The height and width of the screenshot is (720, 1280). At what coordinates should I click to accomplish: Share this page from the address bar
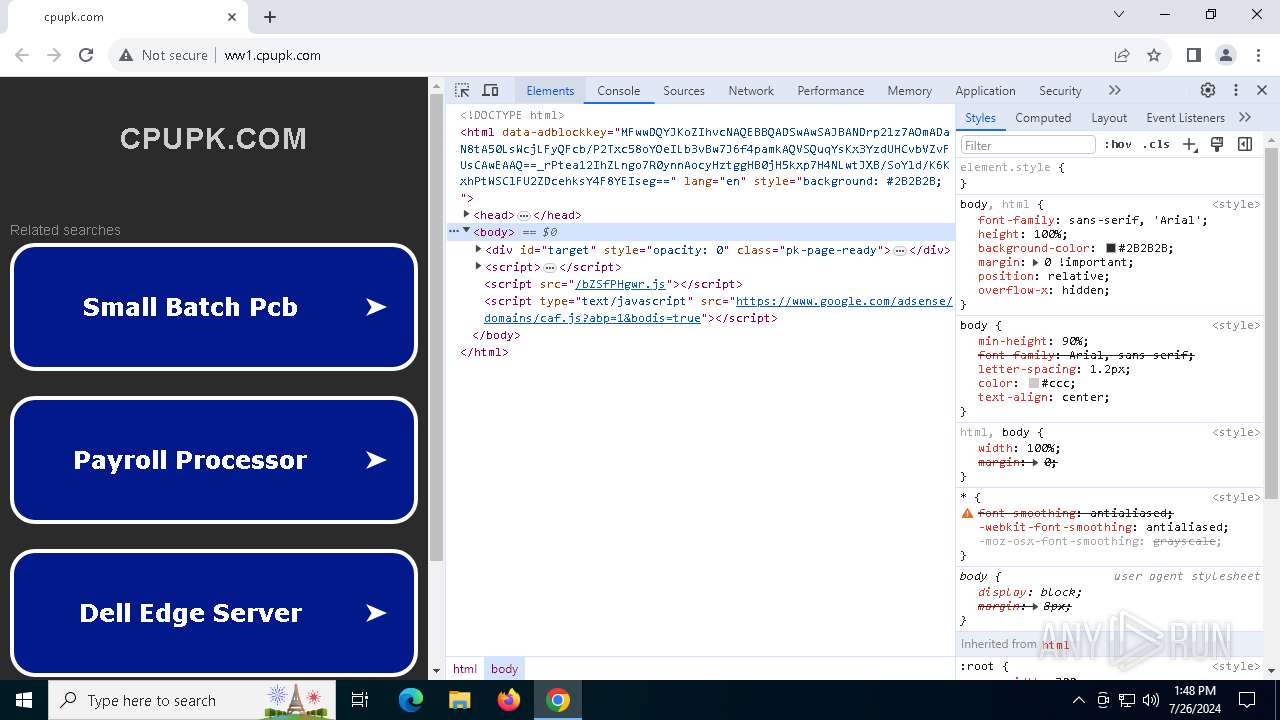coord(1122,55)
